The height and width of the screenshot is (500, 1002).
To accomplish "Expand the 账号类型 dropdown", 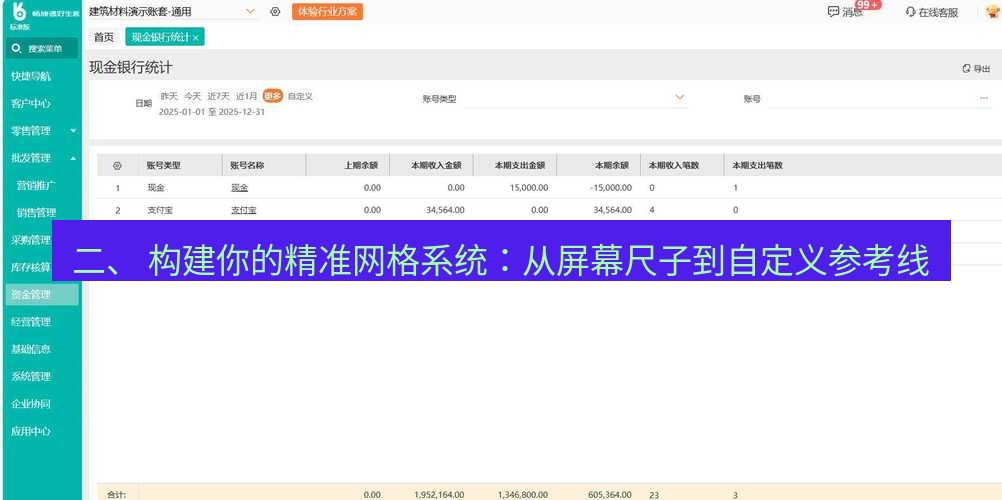I will click(x=679, y=97).
